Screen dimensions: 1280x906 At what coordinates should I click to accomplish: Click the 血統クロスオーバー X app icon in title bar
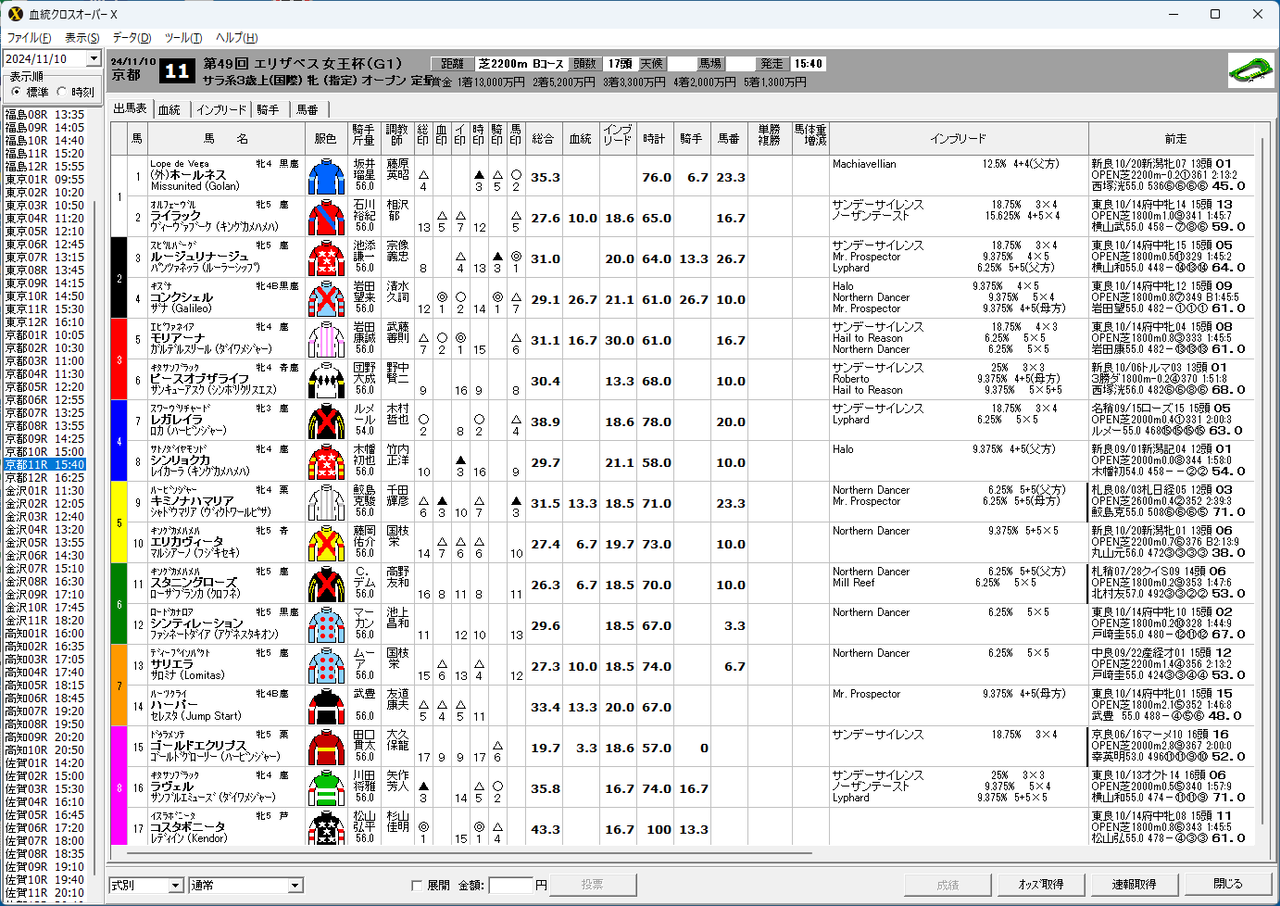point(15,14)
